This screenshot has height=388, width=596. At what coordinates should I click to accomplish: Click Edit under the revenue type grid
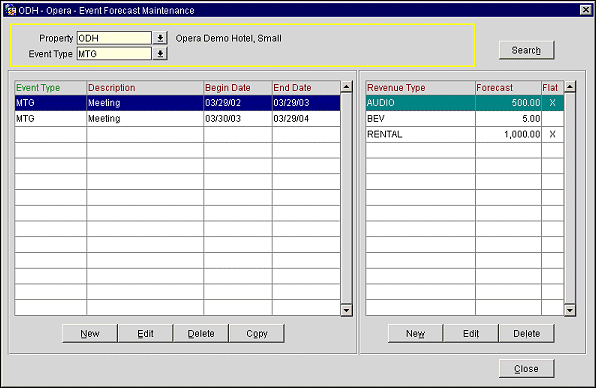pyautogui.click(x=471, y=333)
